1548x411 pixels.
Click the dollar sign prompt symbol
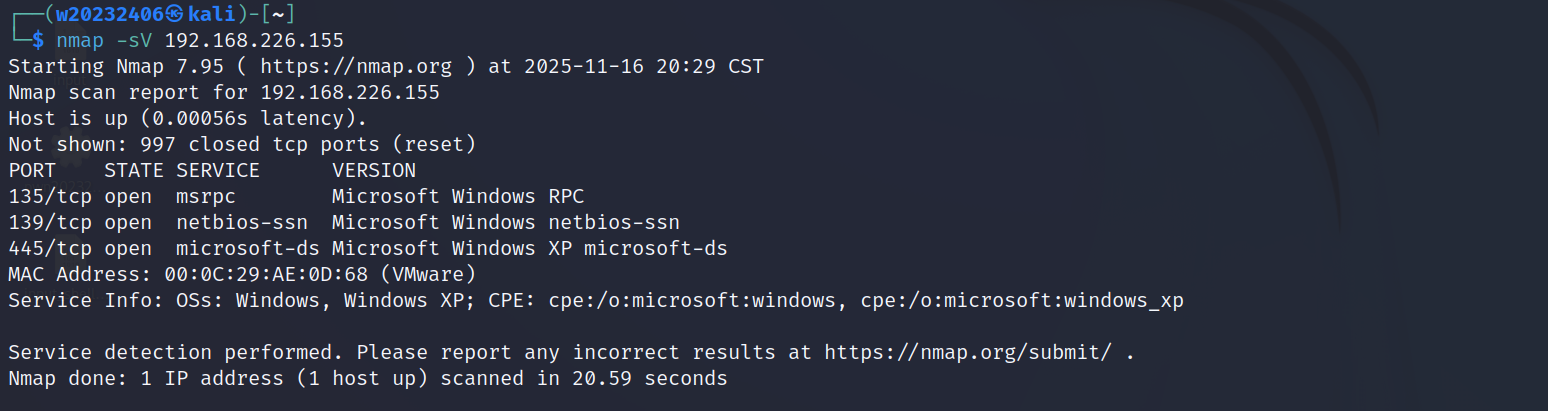(38, 41)
